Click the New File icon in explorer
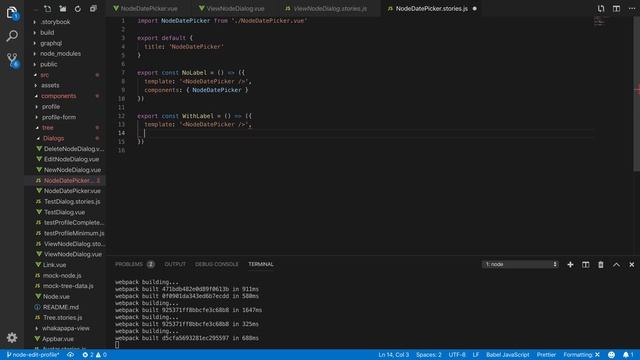640x360 pixels. click(x=48, y=9)
